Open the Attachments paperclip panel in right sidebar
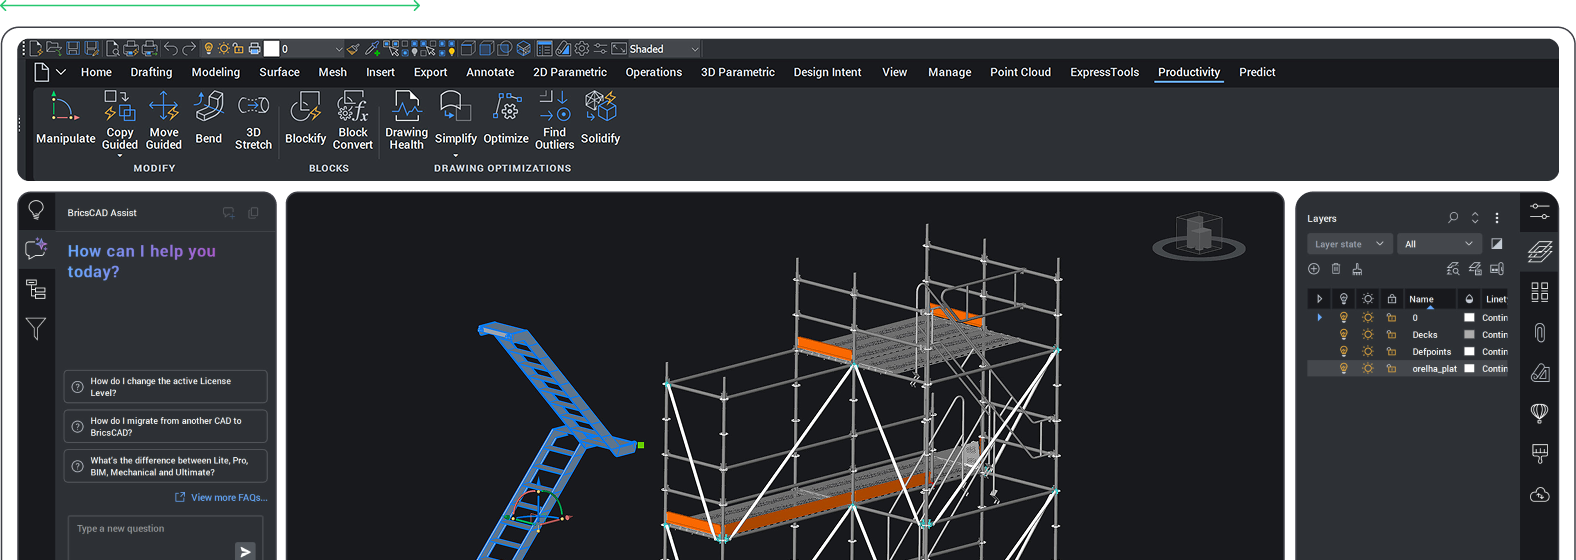Viewport: 1576px width, 560px height. (1540, 332)
